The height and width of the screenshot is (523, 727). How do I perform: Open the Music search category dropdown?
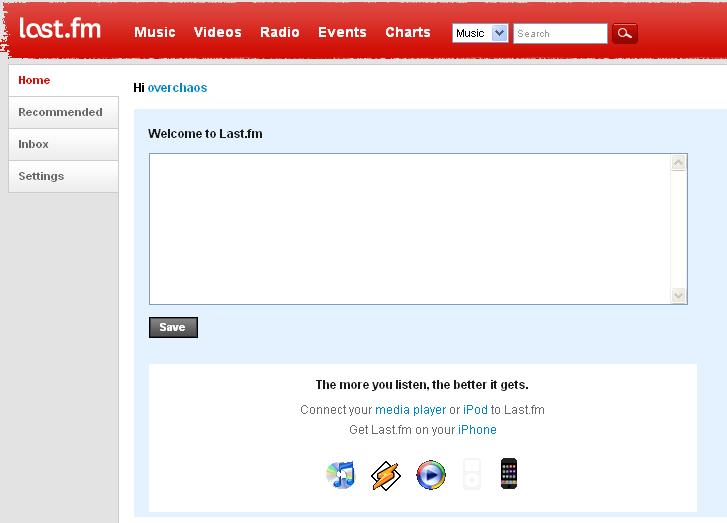click(x=480, y=33)
